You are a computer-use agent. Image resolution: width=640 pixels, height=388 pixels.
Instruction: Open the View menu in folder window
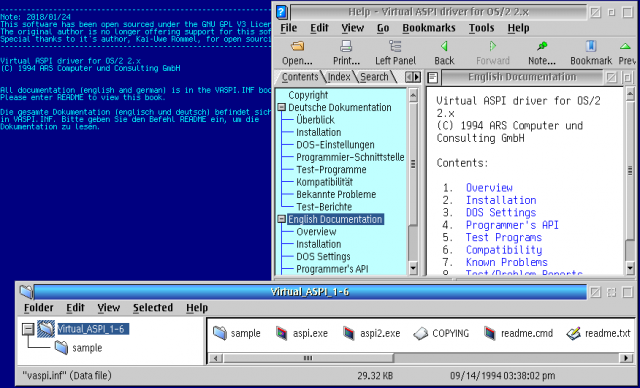coord(109,308)
